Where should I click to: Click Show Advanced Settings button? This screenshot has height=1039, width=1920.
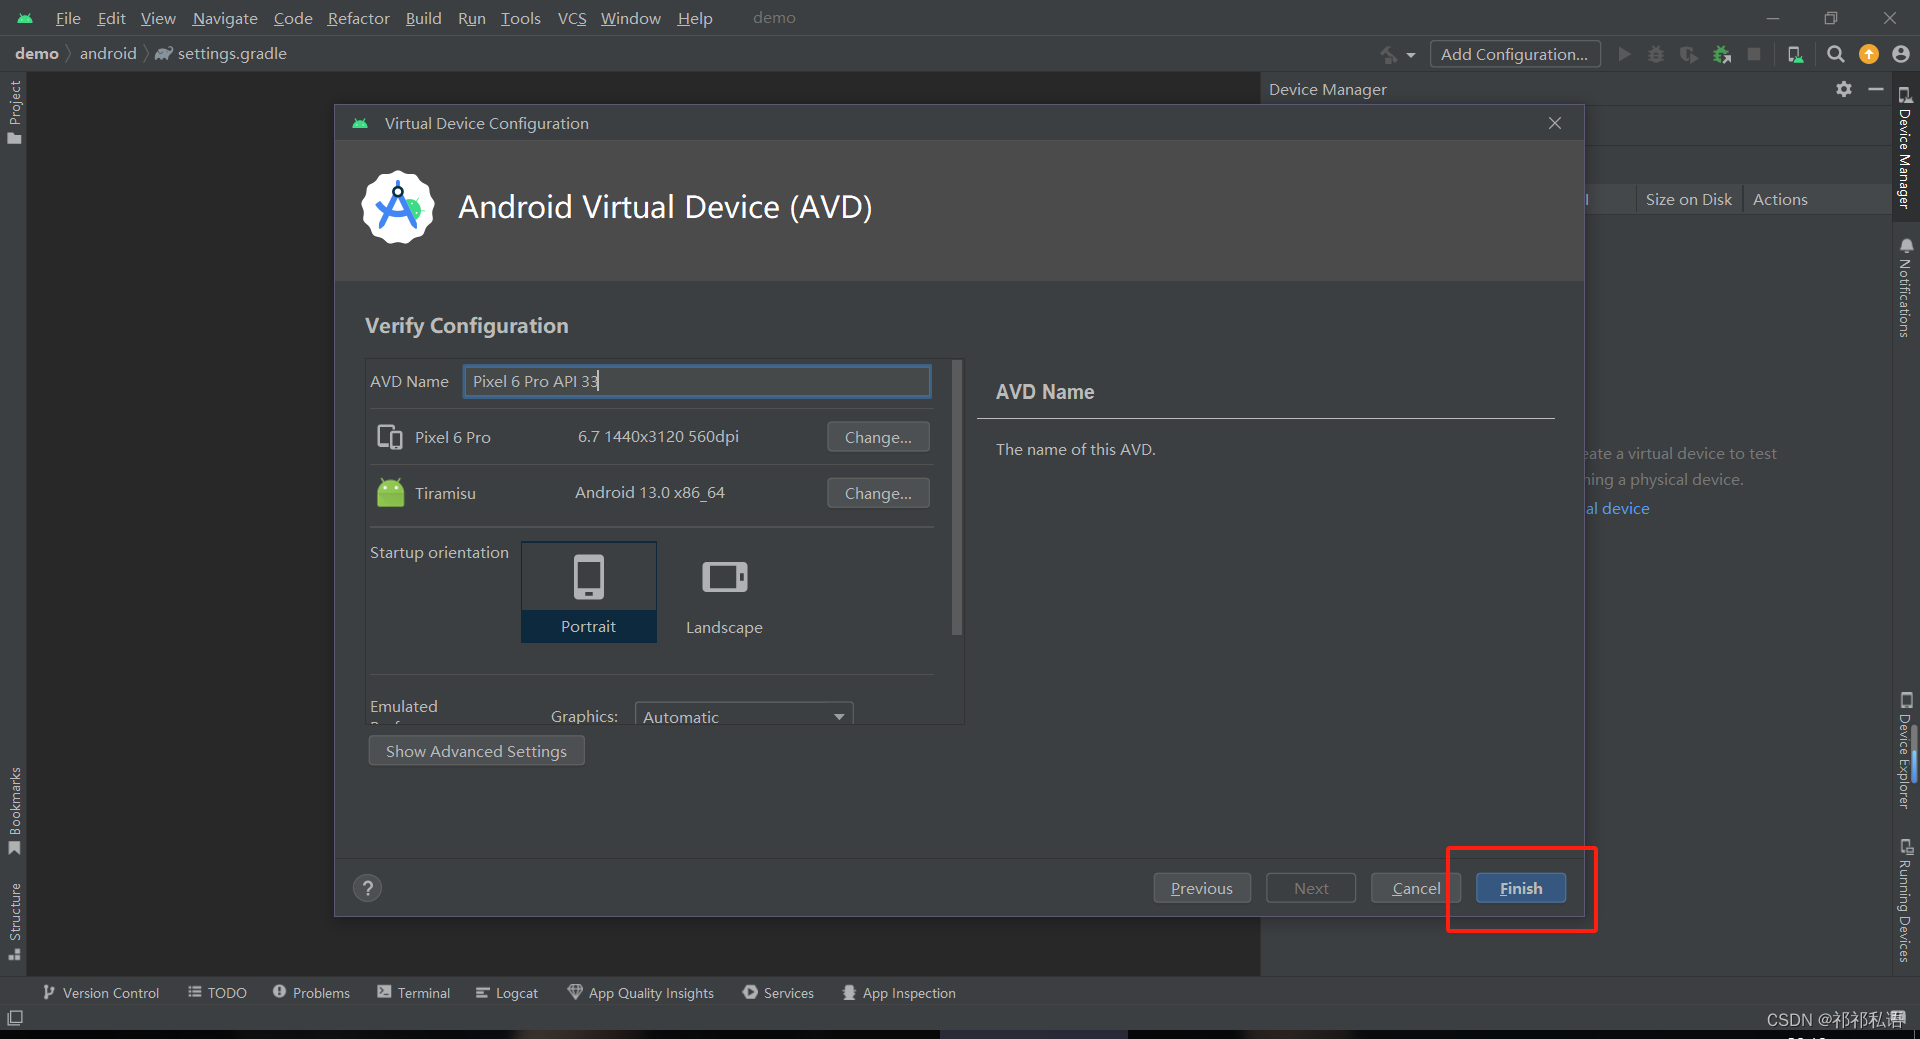(476, 751)
